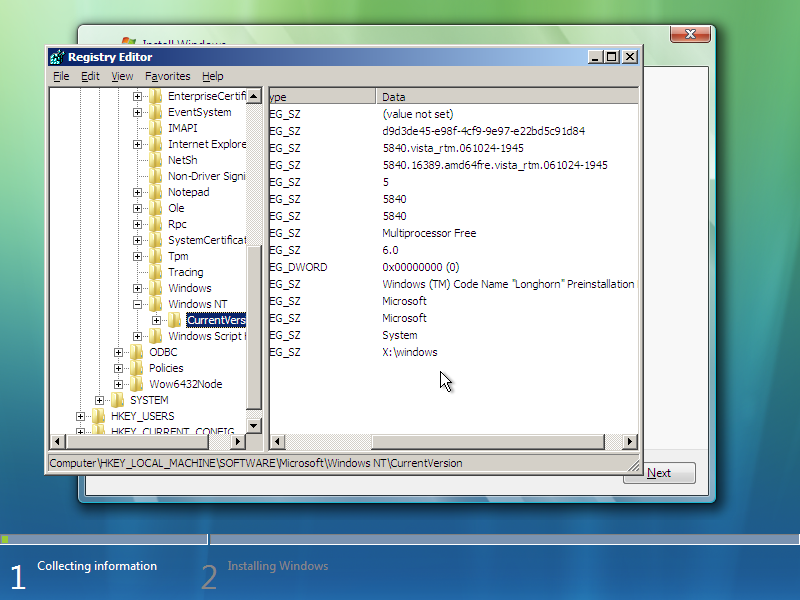Screen dimensions: 800x600
Task: Expand the SYSTEM hive node
Action: point(100,400)
